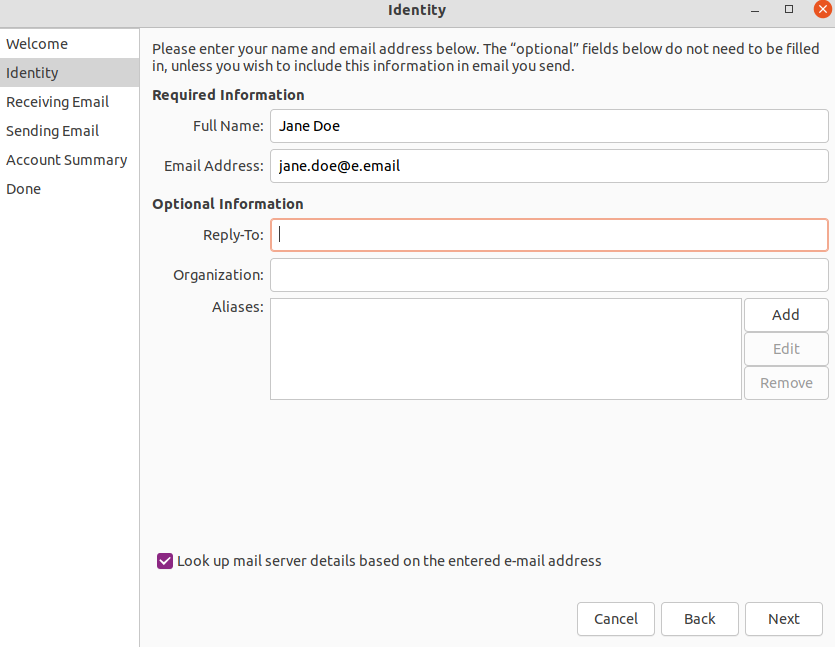Image resolution: width=835 pixels, height=647 pixels.
Task: Go Back to the previous step
Action: point(699,619)
